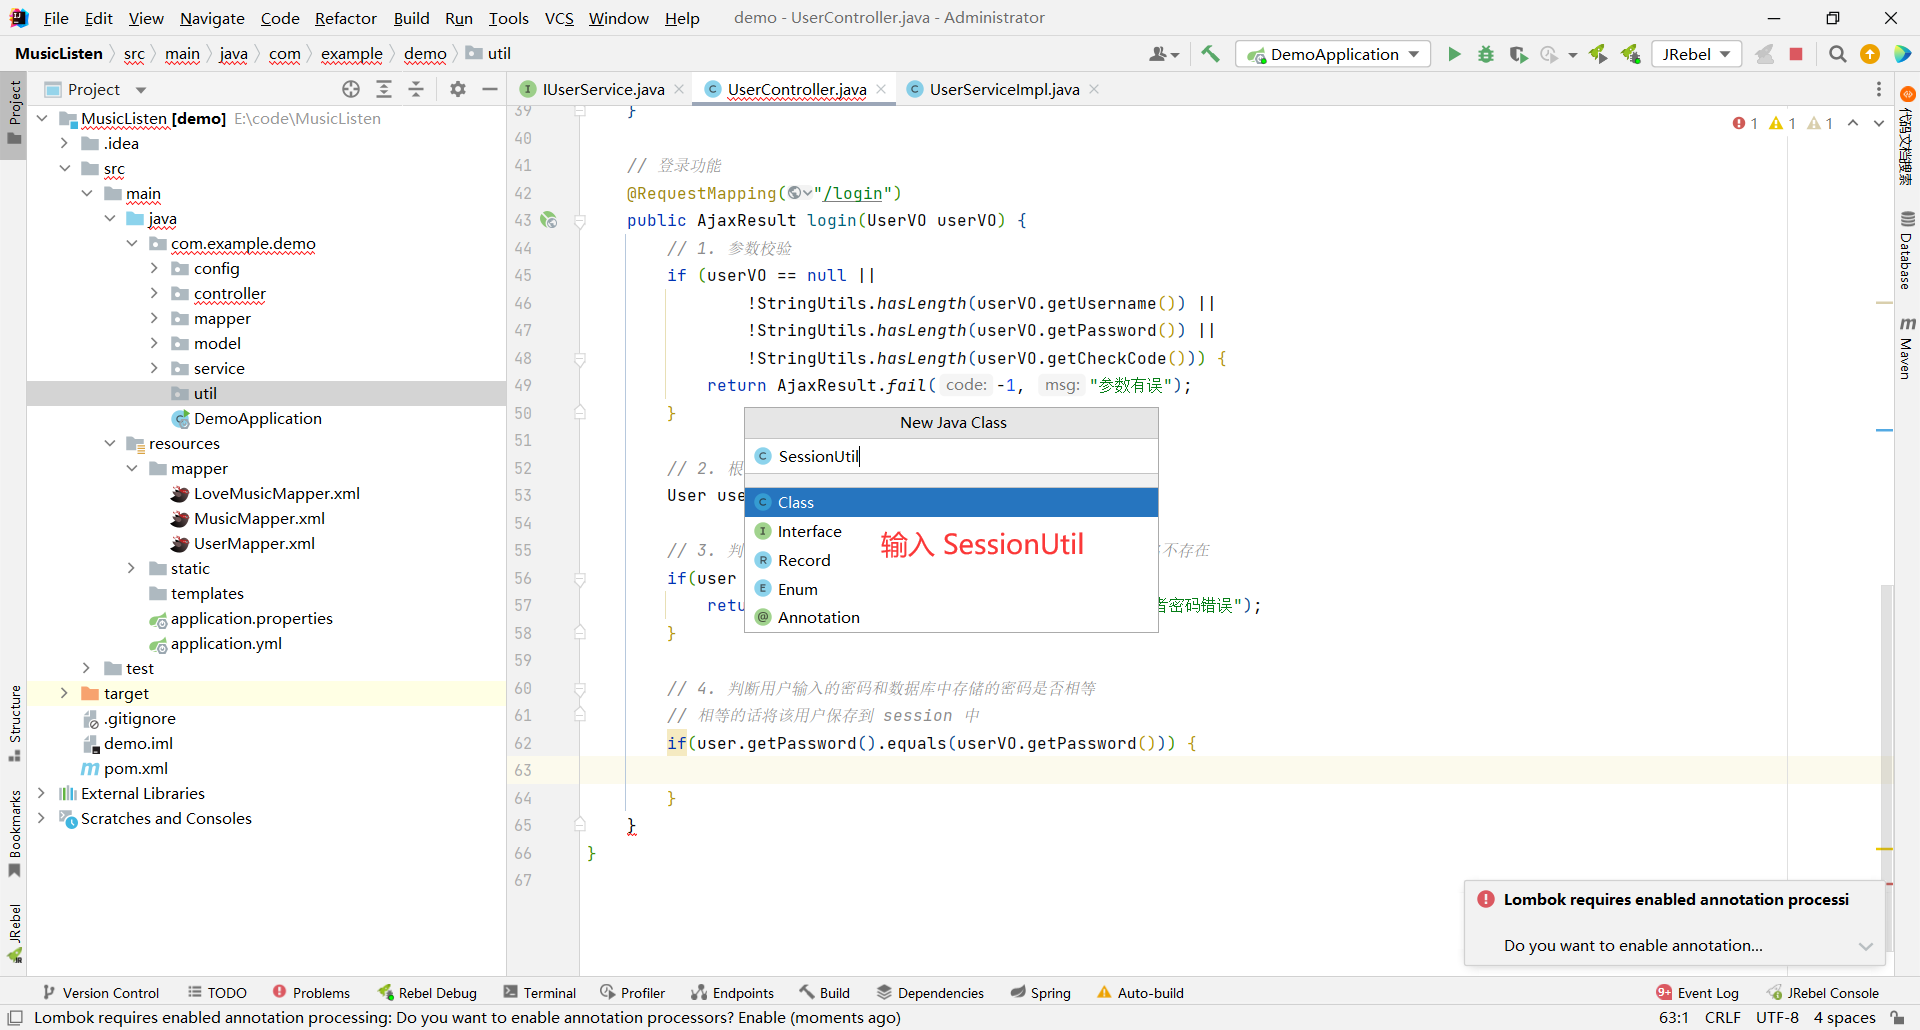The image size is (1920, 1030).
Task: Click the green Run button in toolbar
Action: tap(1454, 54)
